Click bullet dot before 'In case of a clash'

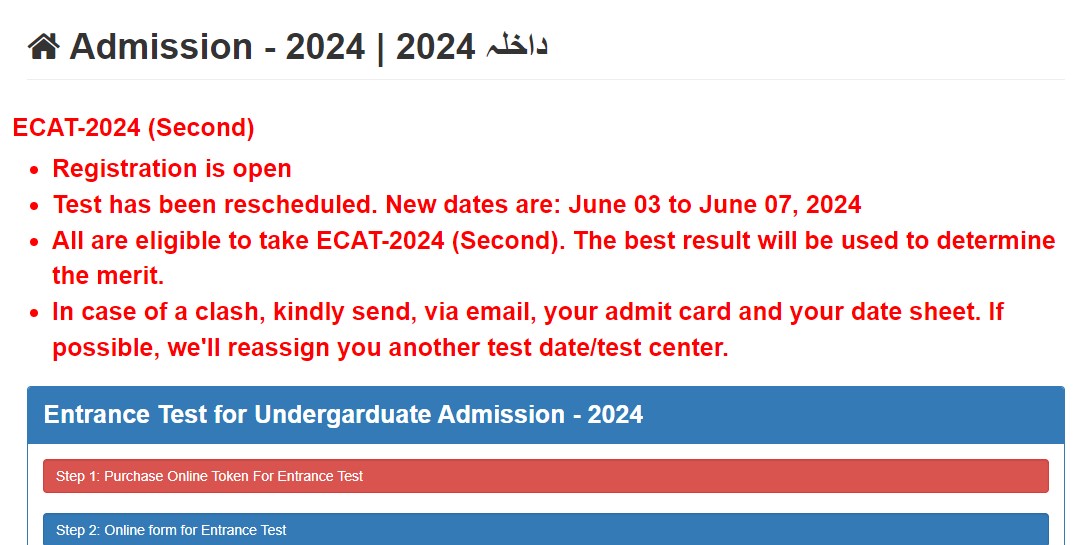point(35,313)
